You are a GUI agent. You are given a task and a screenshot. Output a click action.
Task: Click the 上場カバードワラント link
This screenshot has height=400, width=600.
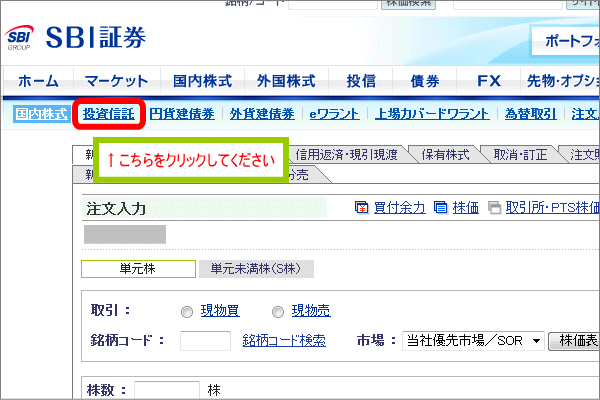click(x=432, y=114)
